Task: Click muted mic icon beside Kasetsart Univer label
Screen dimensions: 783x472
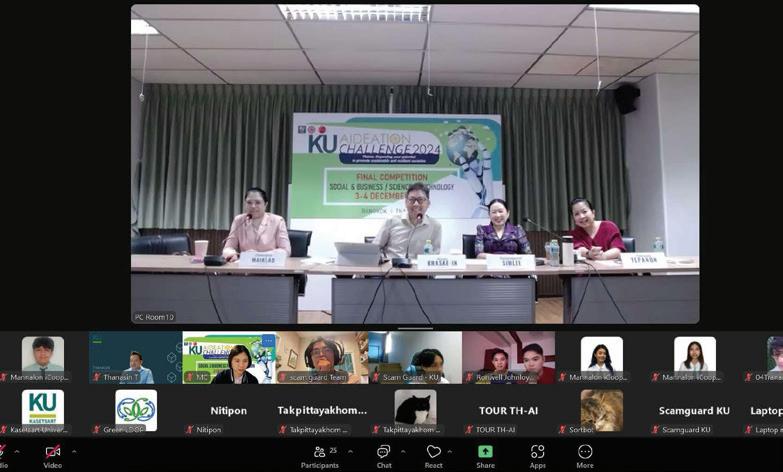Action: point(3,430)
